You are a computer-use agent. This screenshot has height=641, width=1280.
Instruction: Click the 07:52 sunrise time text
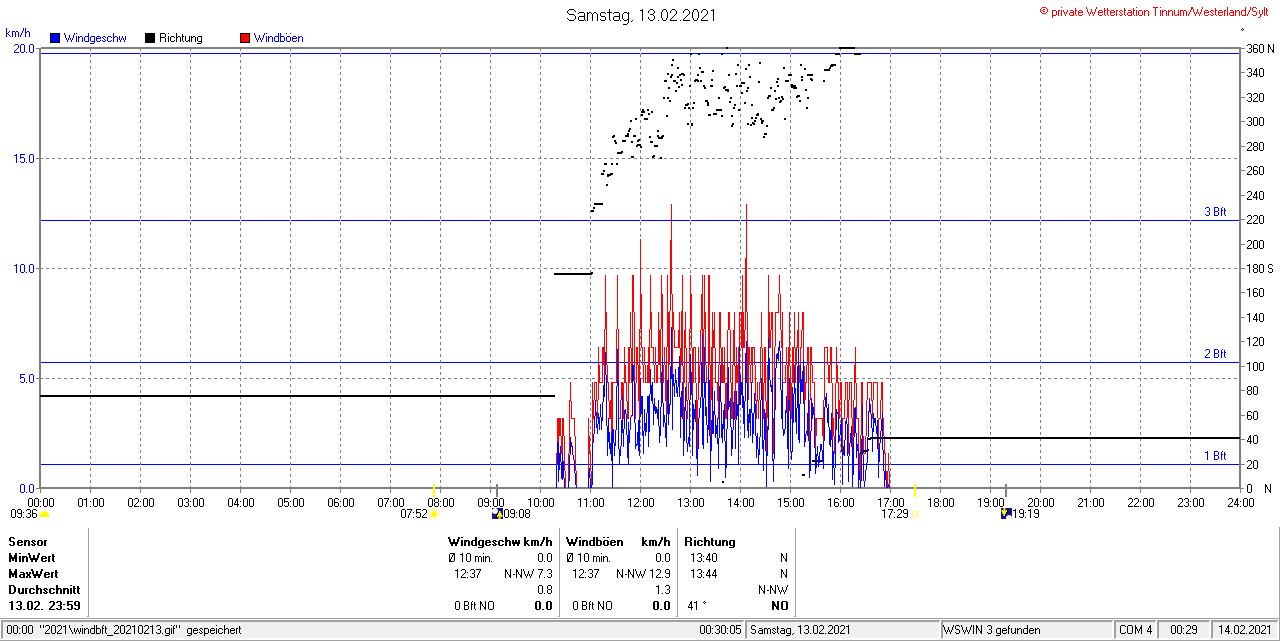point(414,514)
